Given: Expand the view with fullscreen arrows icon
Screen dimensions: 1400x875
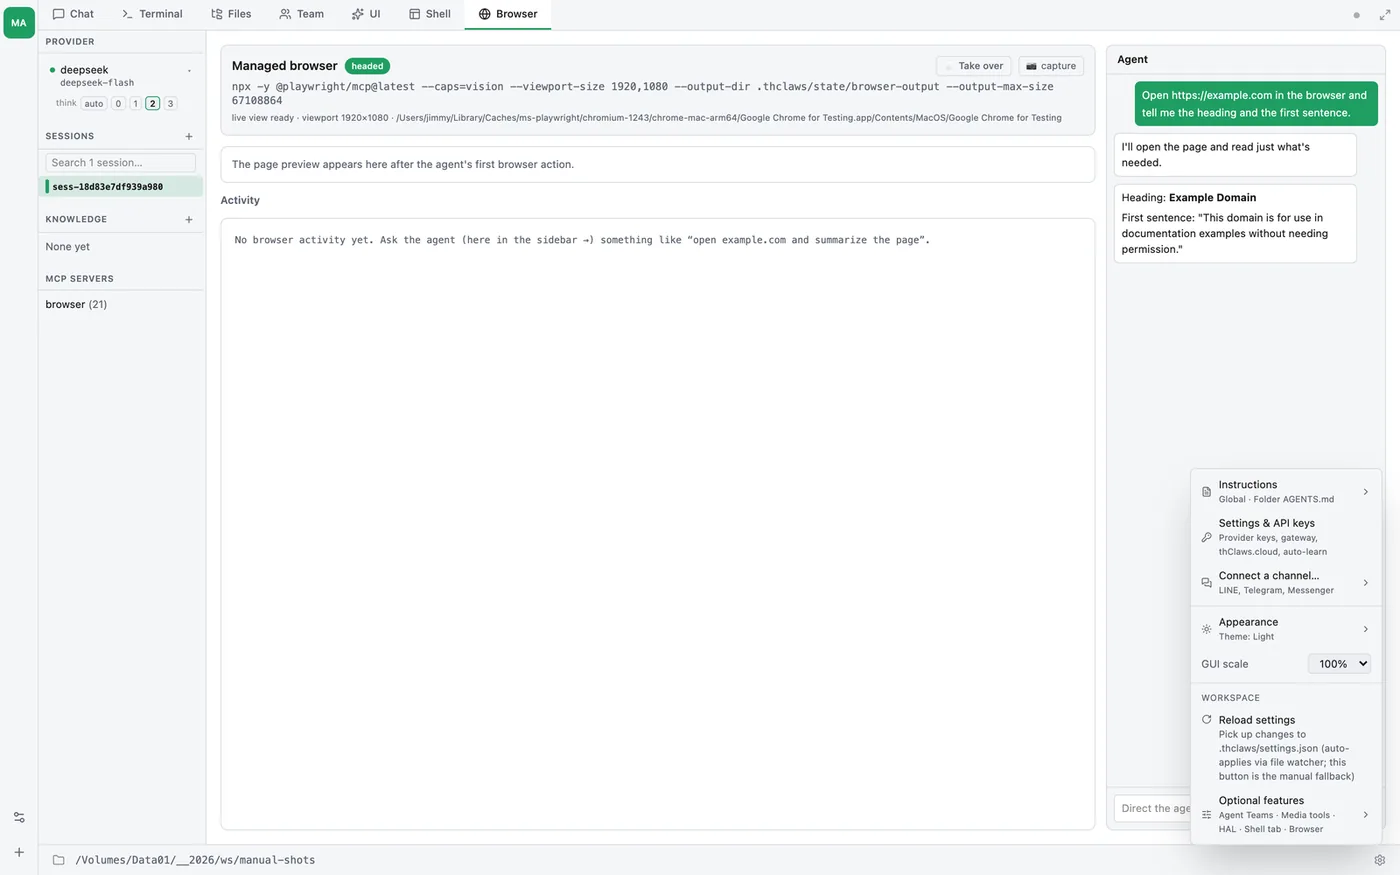Looking at the screenshot, I should pos(1385,15).
